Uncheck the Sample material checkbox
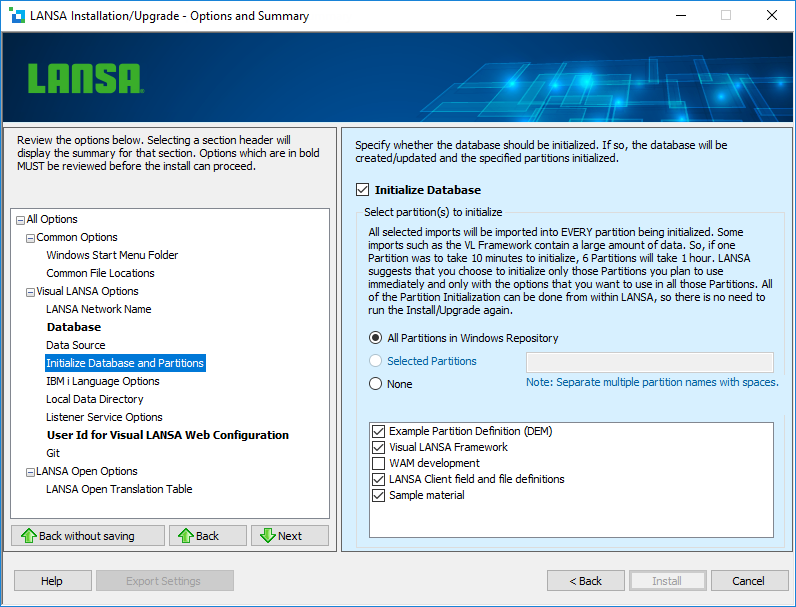 tap(379, 495)
